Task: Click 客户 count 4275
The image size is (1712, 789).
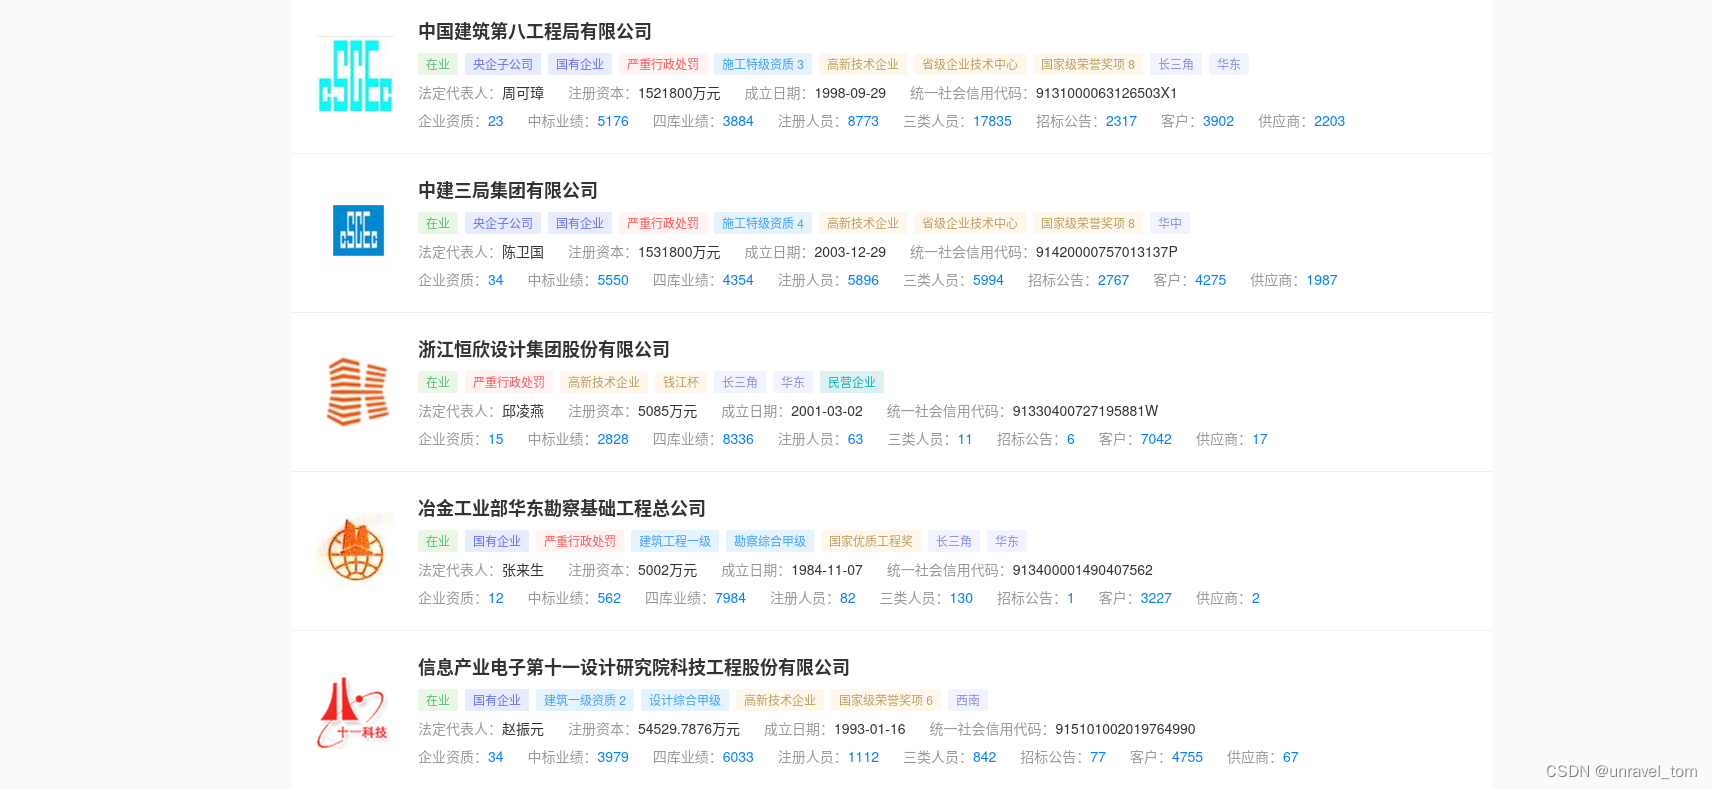Action: (x=1210, y=280)
